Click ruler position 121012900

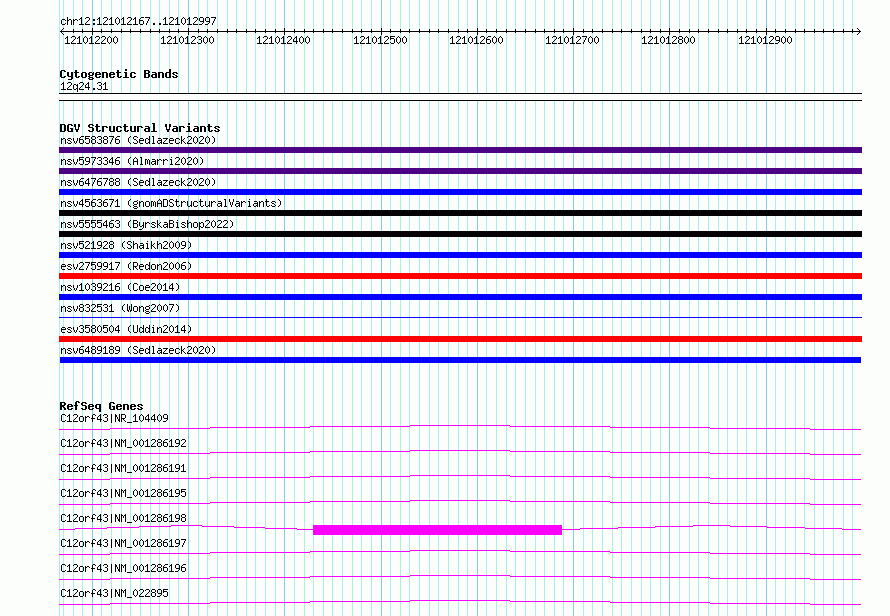(x=765, y=40)
